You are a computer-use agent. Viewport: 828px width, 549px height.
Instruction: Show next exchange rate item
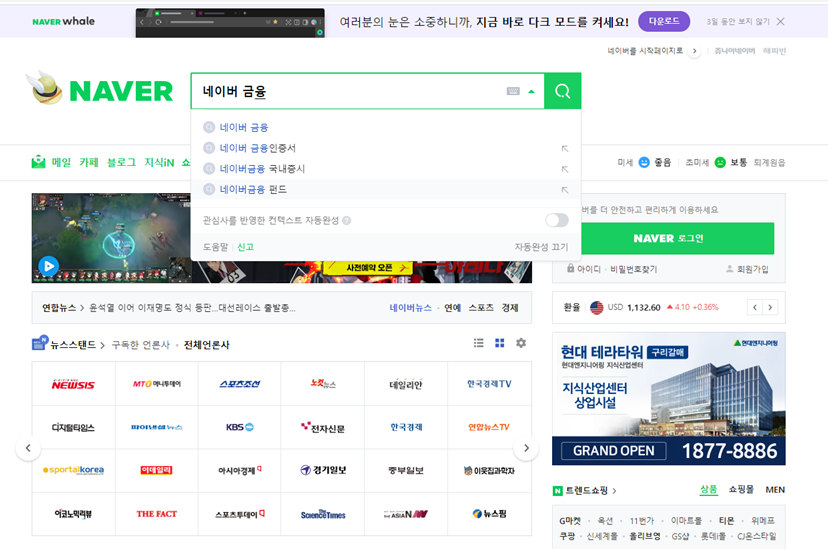point(770,307)
